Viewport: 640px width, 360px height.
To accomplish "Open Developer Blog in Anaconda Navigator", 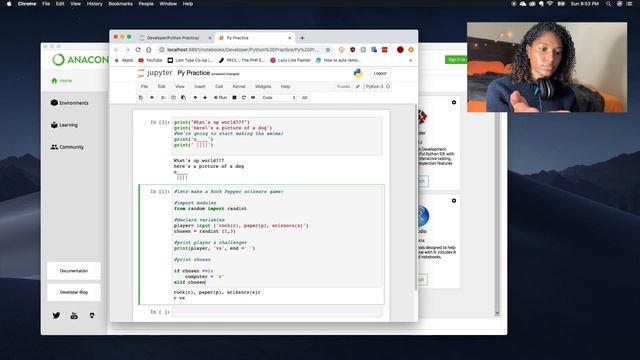I will click(x=74, y=292).
